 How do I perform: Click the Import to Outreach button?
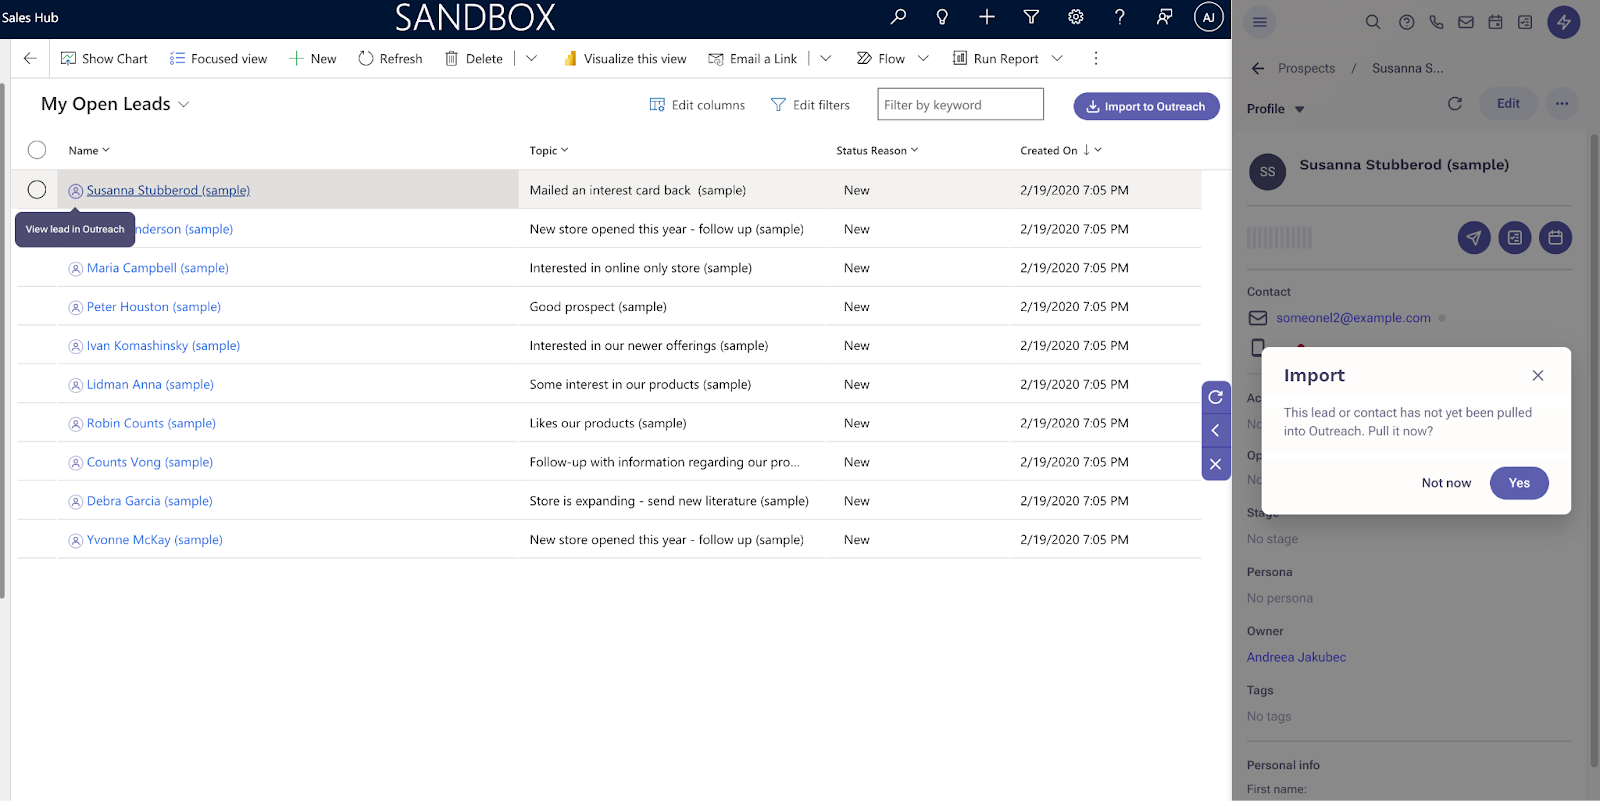(x=1146, y=106)
